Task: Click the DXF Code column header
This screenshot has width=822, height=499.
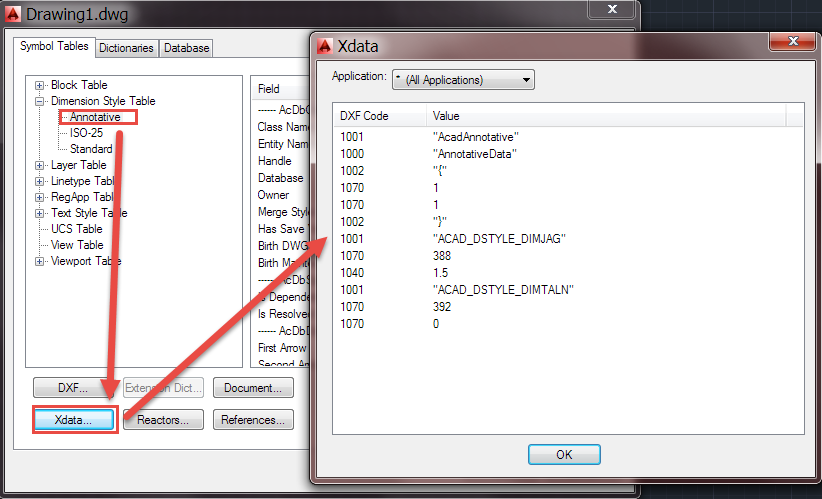Action: point(380,116)
